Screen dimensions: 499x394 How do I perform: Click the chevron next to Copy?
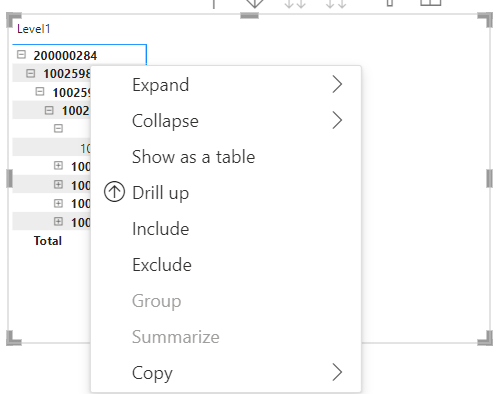(x=337, y=372)
